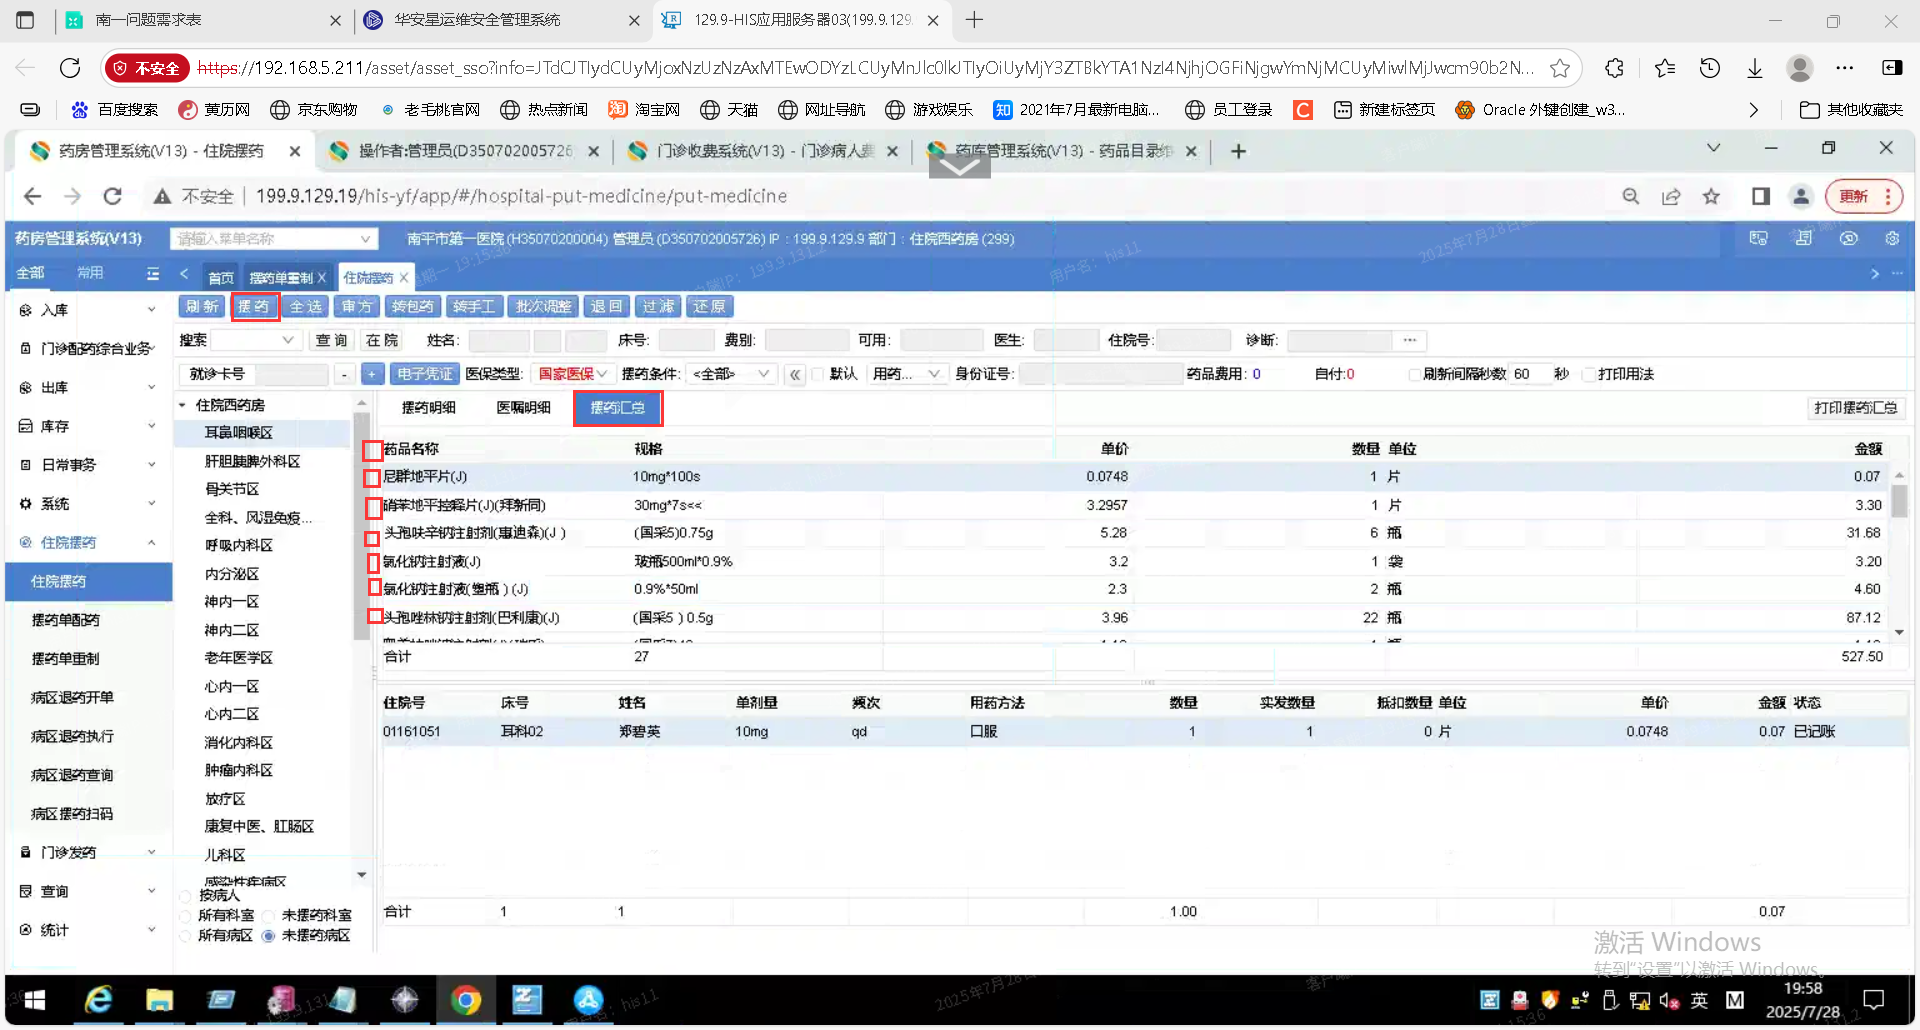1920x1030 pixels.
Task: Click the blue plus button beside the card number
Action: point(372,374)
